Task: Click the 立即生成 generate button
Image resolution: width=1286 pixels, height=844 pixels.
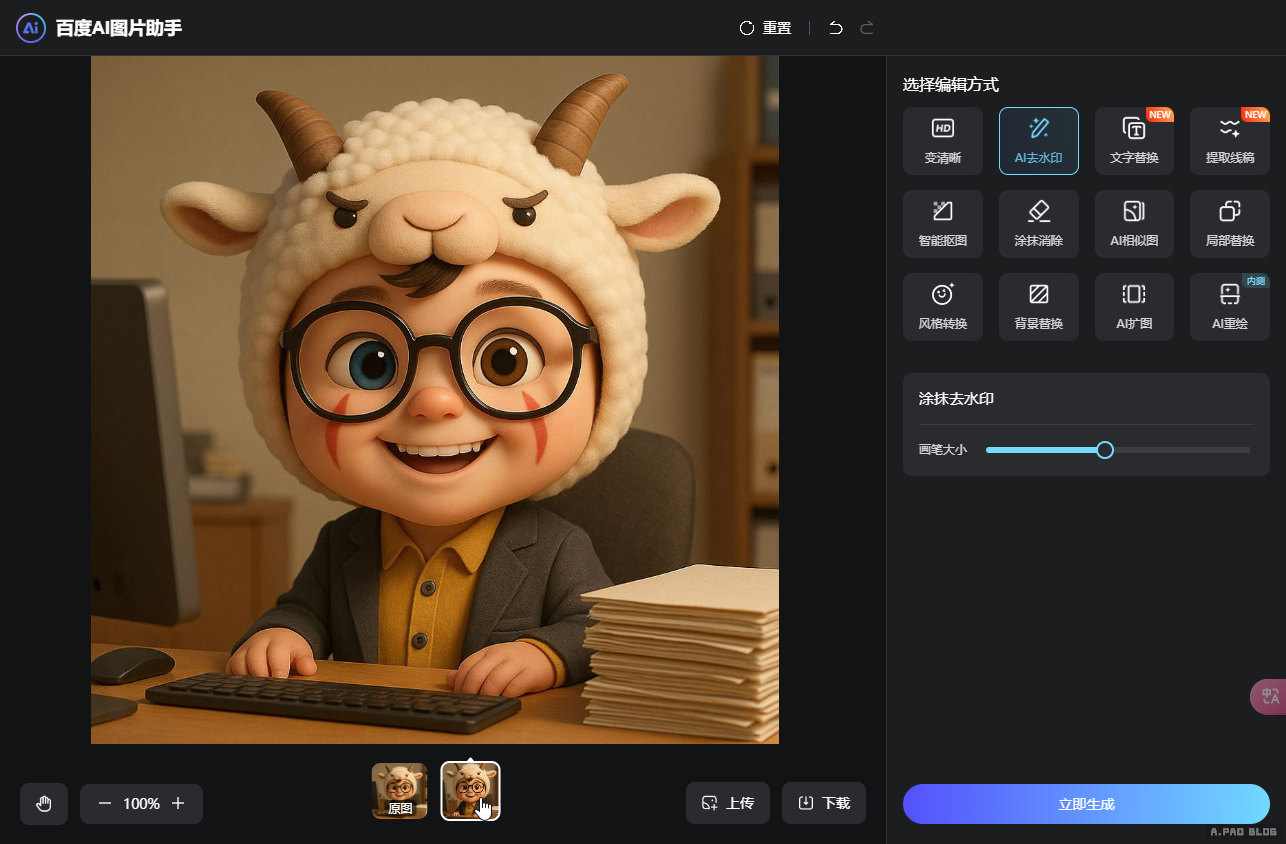Action: pyautogui.click(x=1086, y=804)
